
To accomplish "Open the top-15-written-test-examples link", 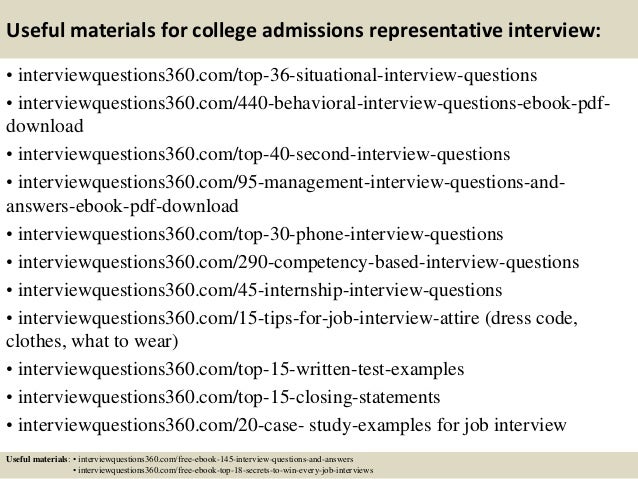I will tap(241, 370).
